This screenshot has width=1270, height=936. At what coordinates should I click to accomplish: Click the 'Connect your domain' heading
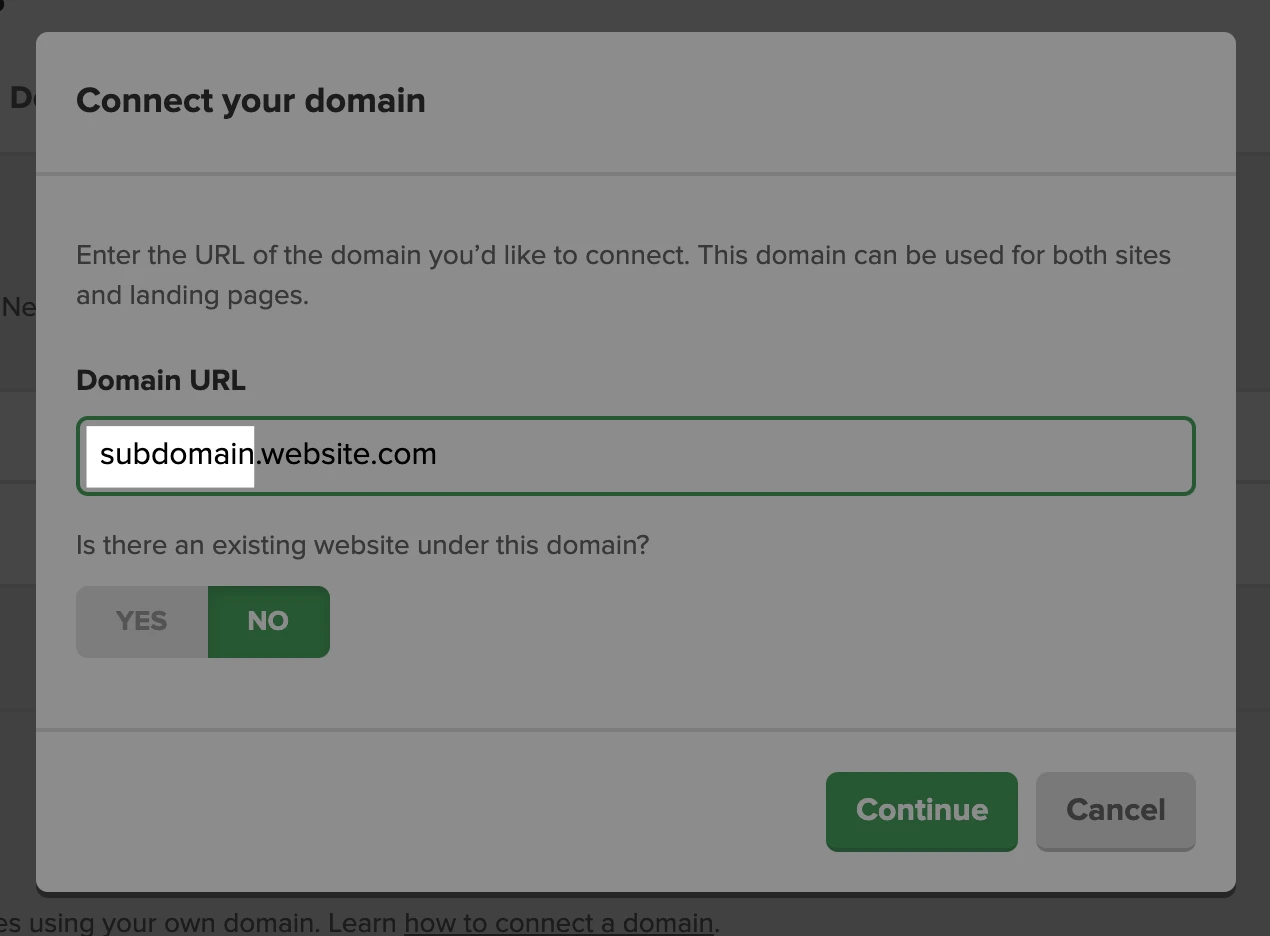251,101
